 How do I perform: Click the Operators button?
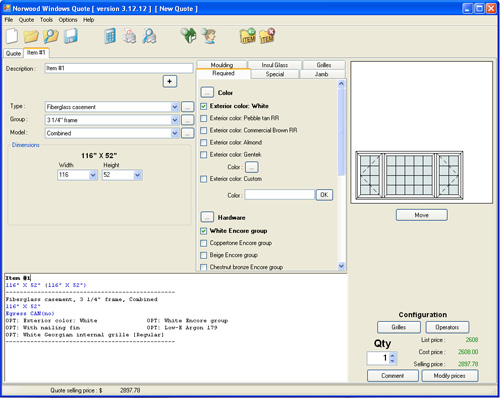click(447, 327)
